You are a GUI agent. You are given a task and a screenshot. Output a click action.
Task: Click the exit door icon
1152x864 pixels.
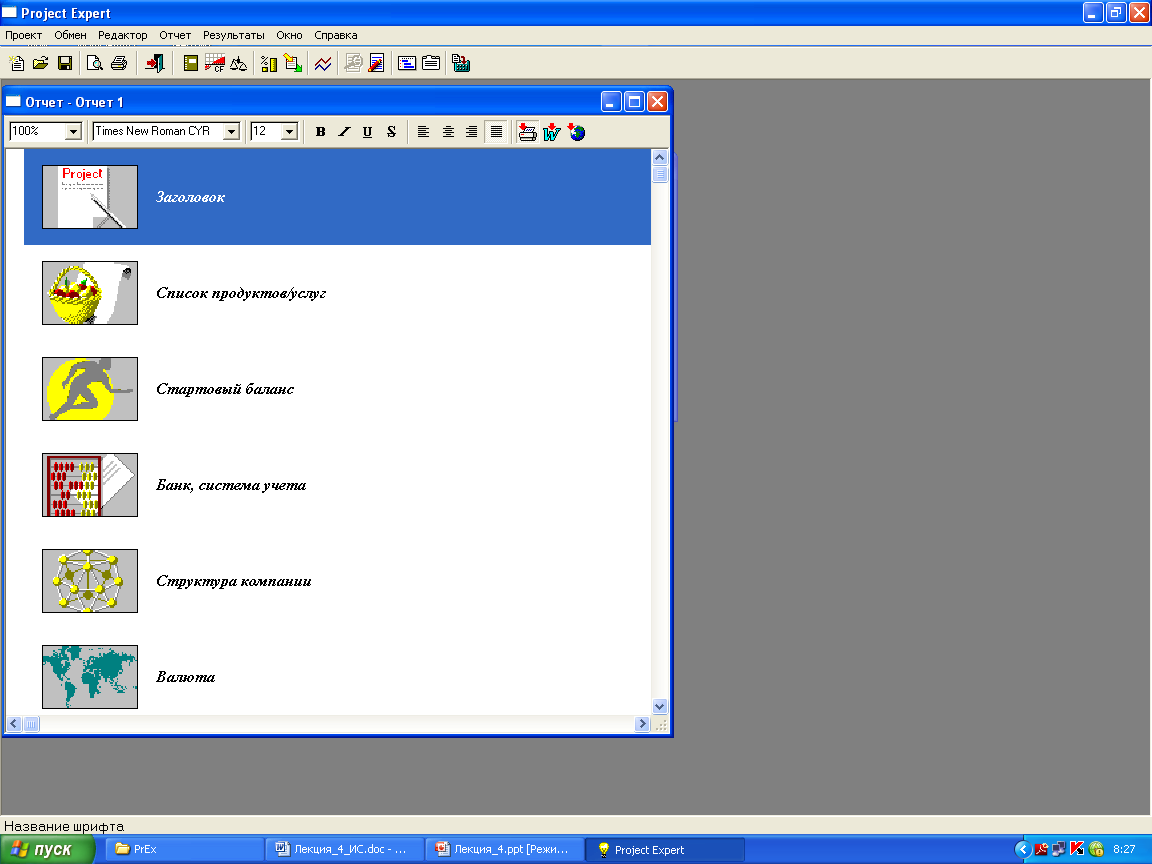[154, 64]
